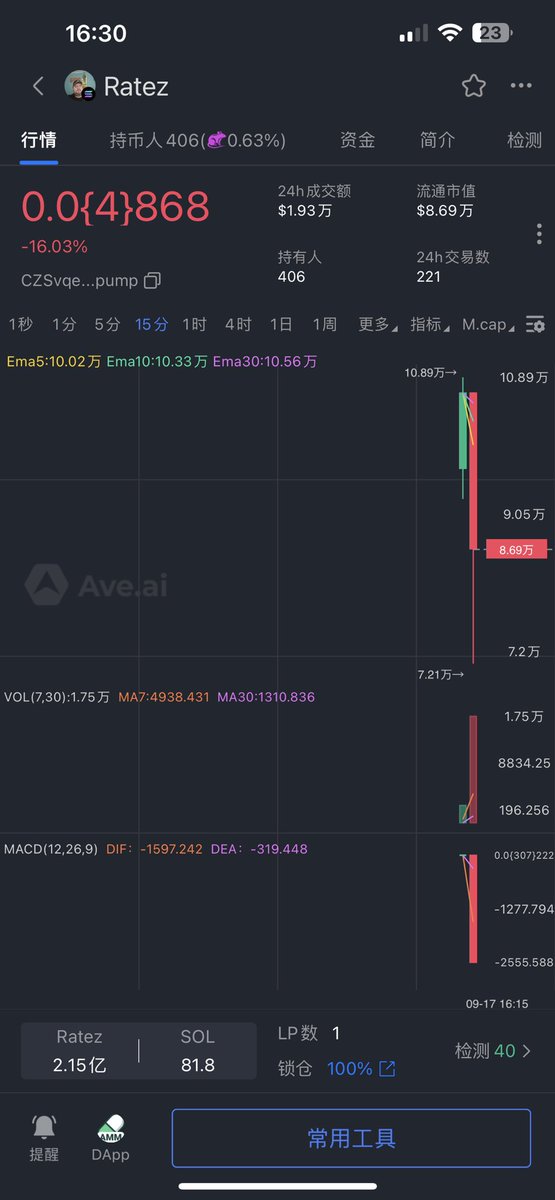Switch chart to 1日 interval

(281, 324)
